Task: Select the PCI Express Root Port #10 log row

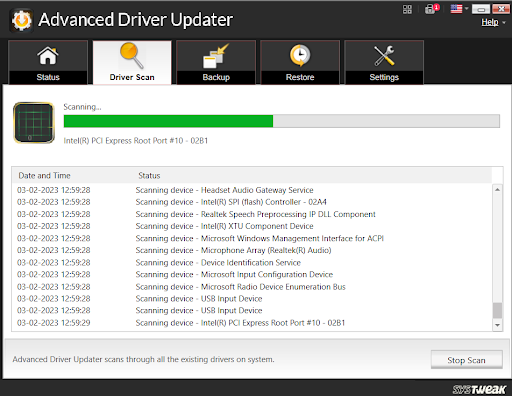Action: (x=252, y=323)
